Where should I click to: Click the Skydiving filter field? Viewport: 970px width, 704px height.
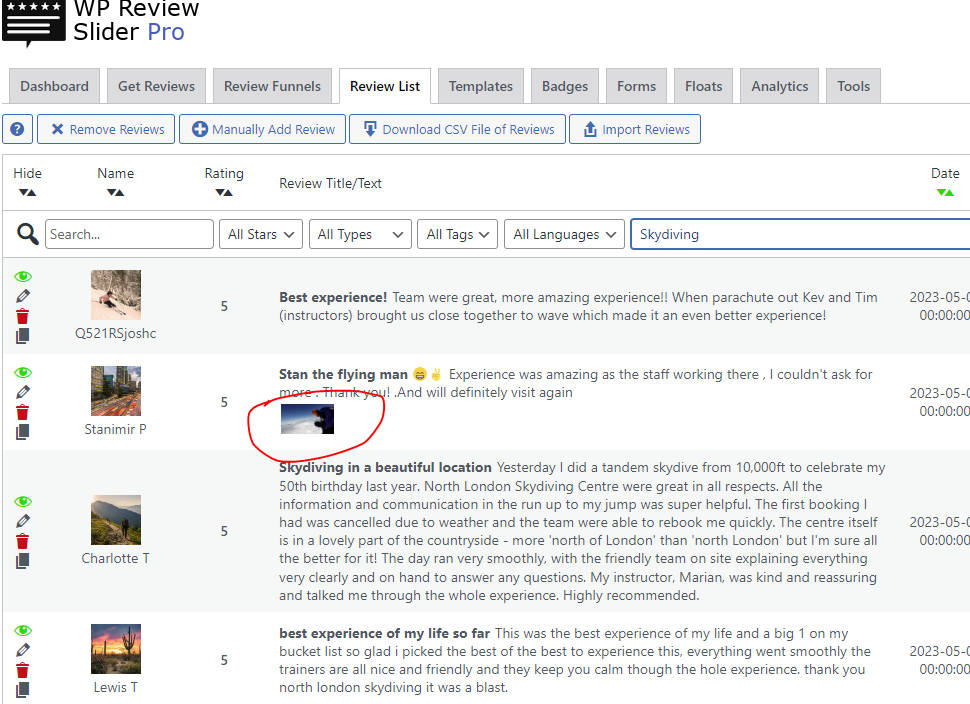800,234
